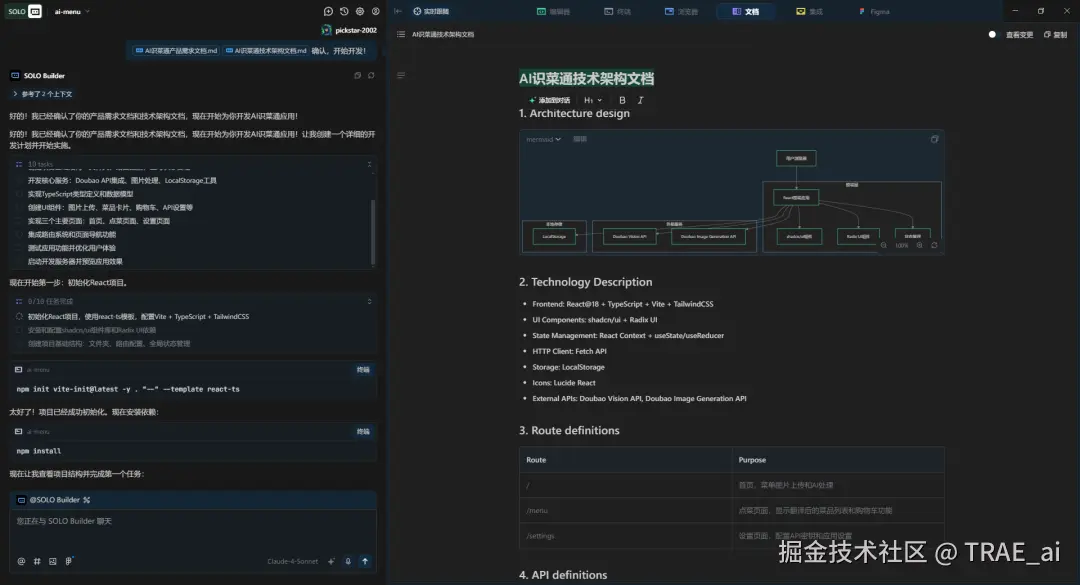The height and width of the screenshot is (585, 1080).
Task: Click the @ mention icon in chat input
Action: tap(21, 561)
